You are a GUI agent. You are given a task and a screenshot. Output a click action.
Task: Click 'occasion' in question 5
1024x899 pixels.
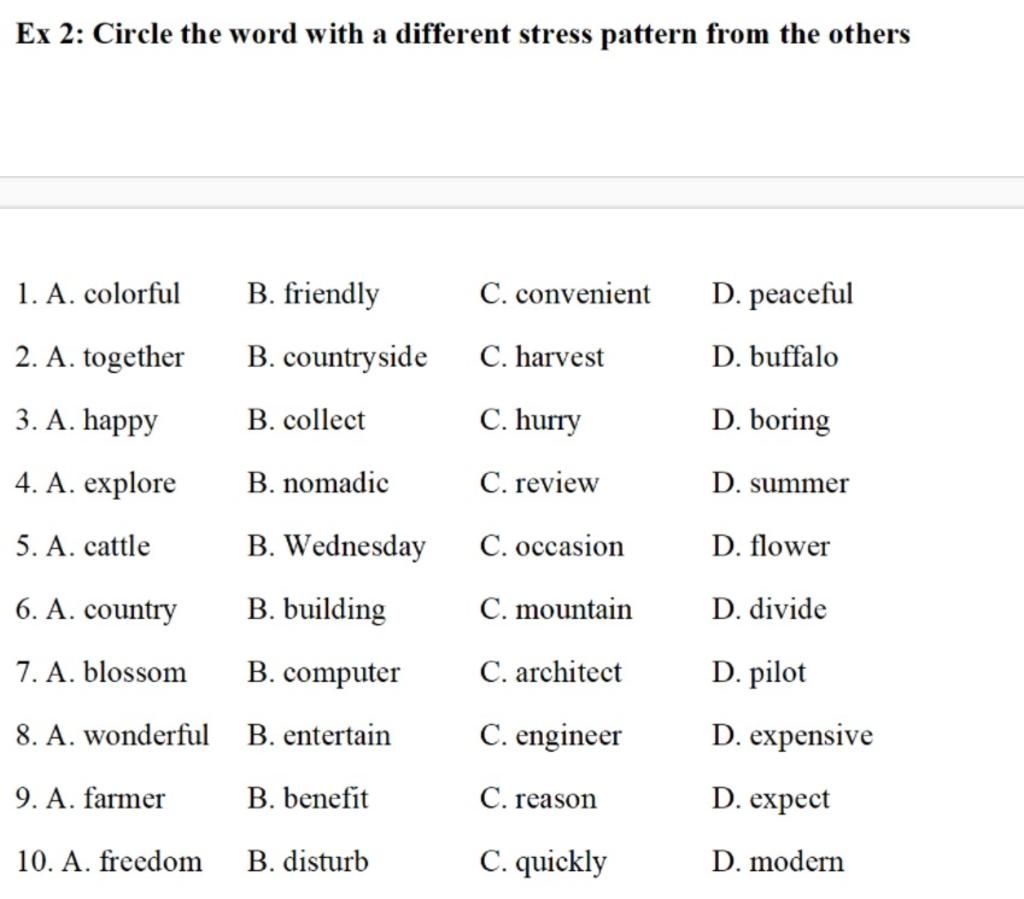click(569, 546)
